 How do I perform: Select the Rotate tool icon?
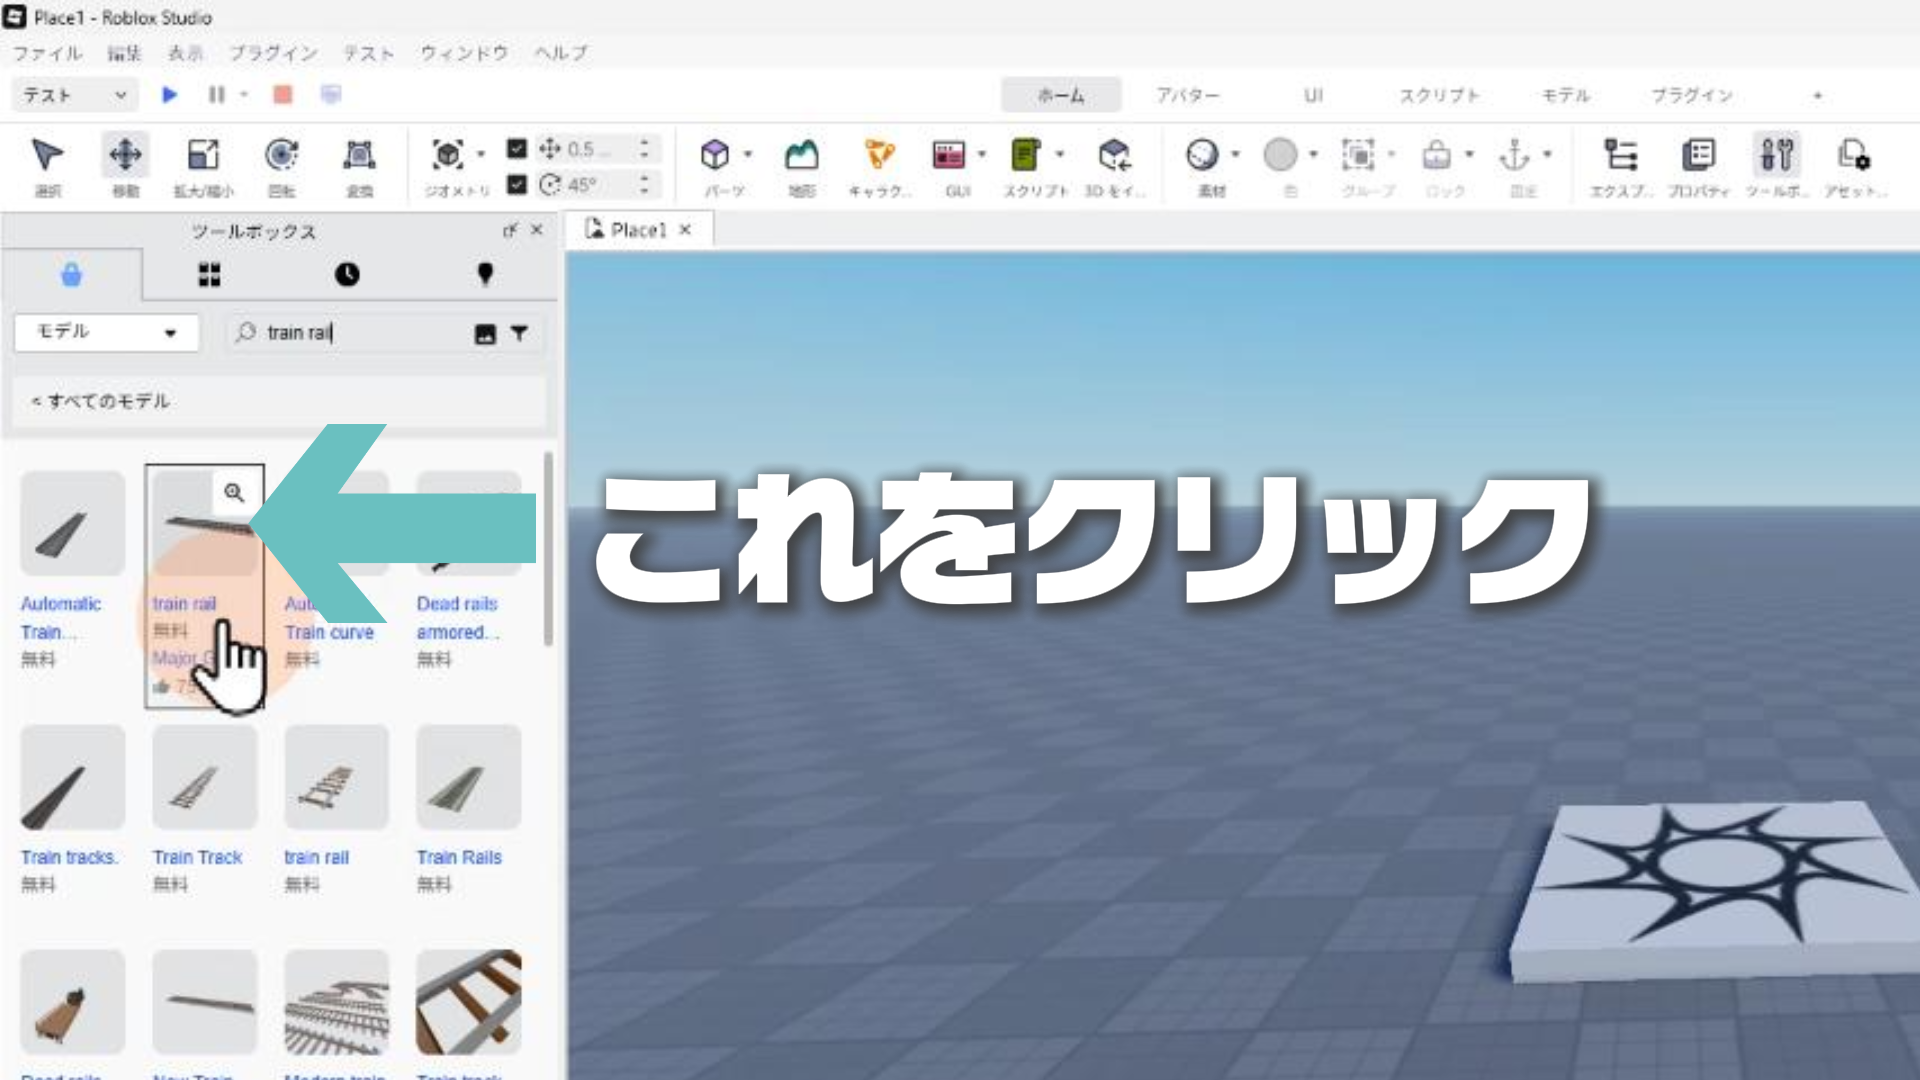(x=281, y=156)
